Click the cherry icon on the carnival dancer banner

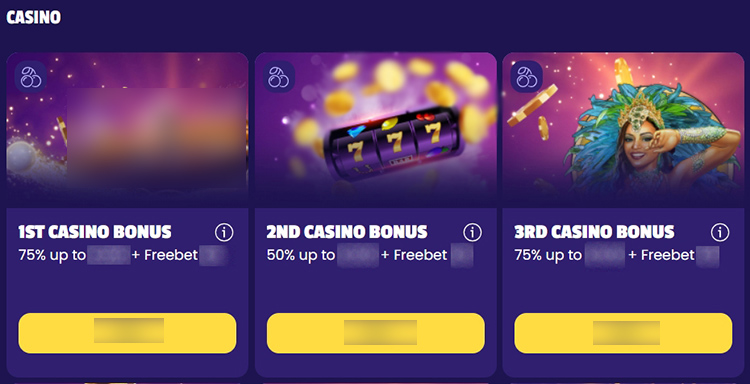[527, 77]
